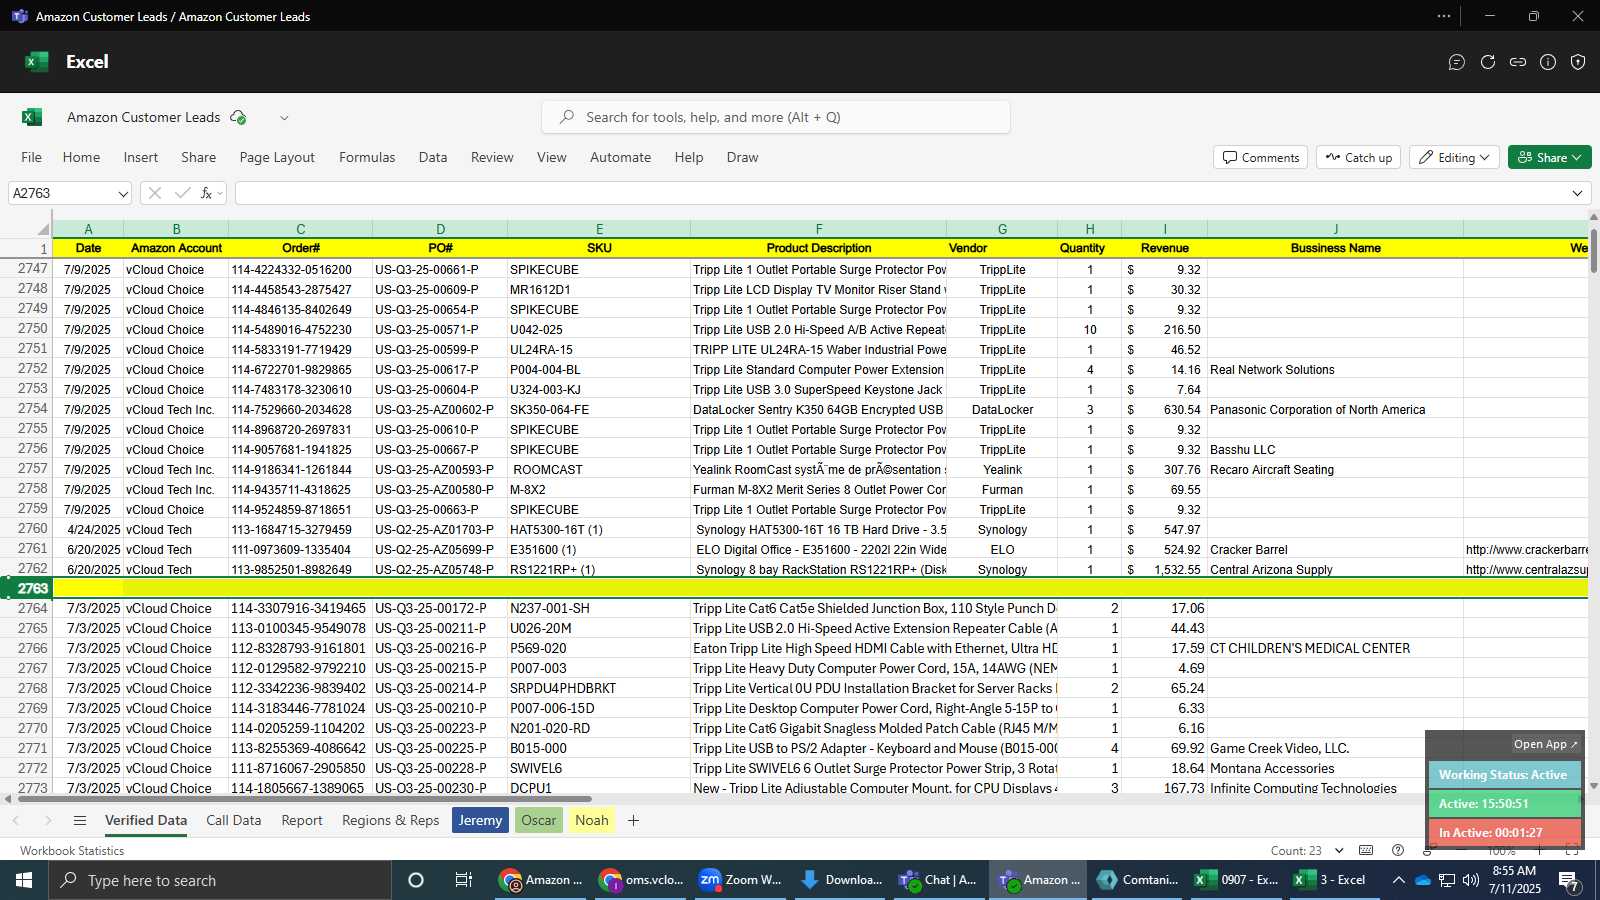The height and width of the screenshot is (900, 1600).
Task: Expand the formula bar chevron
Action: click(1578, 193)
